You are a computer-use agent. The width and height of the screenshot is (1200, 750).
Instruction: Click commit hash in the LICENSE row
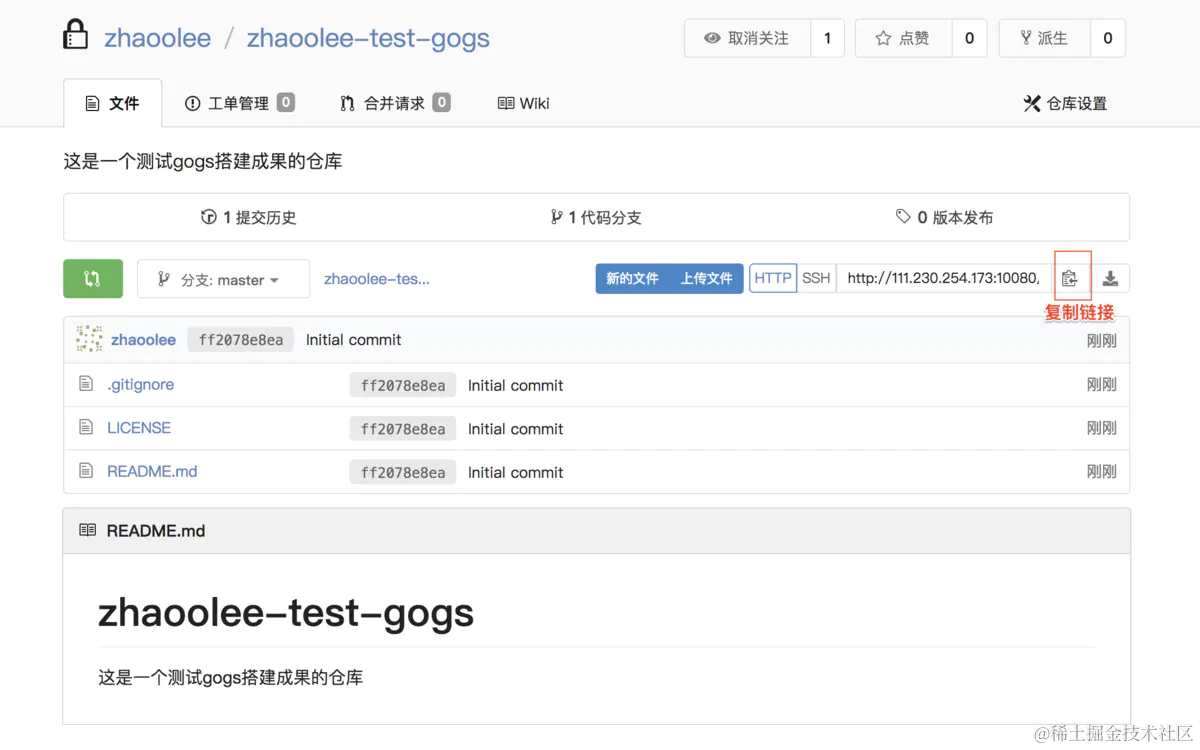click(x=403, y=429)
